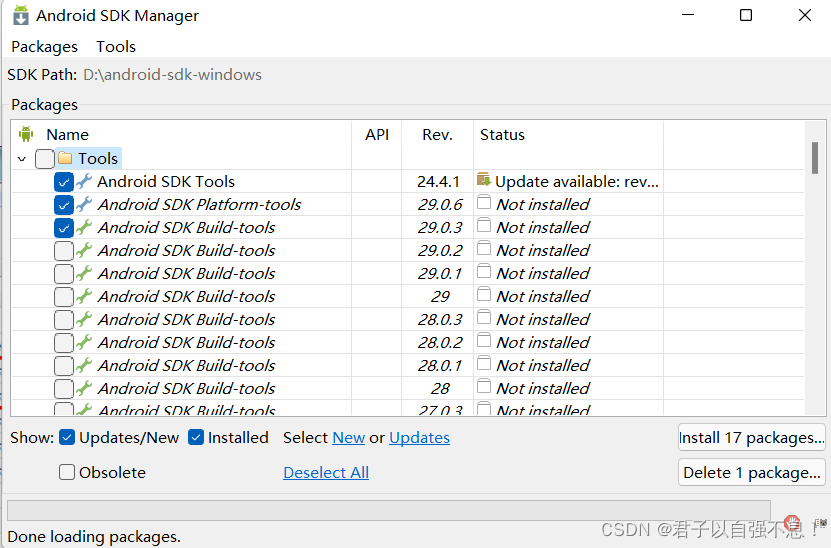Click revision 24.4.1 cell
831x548 pixels.
click(438, 182)
